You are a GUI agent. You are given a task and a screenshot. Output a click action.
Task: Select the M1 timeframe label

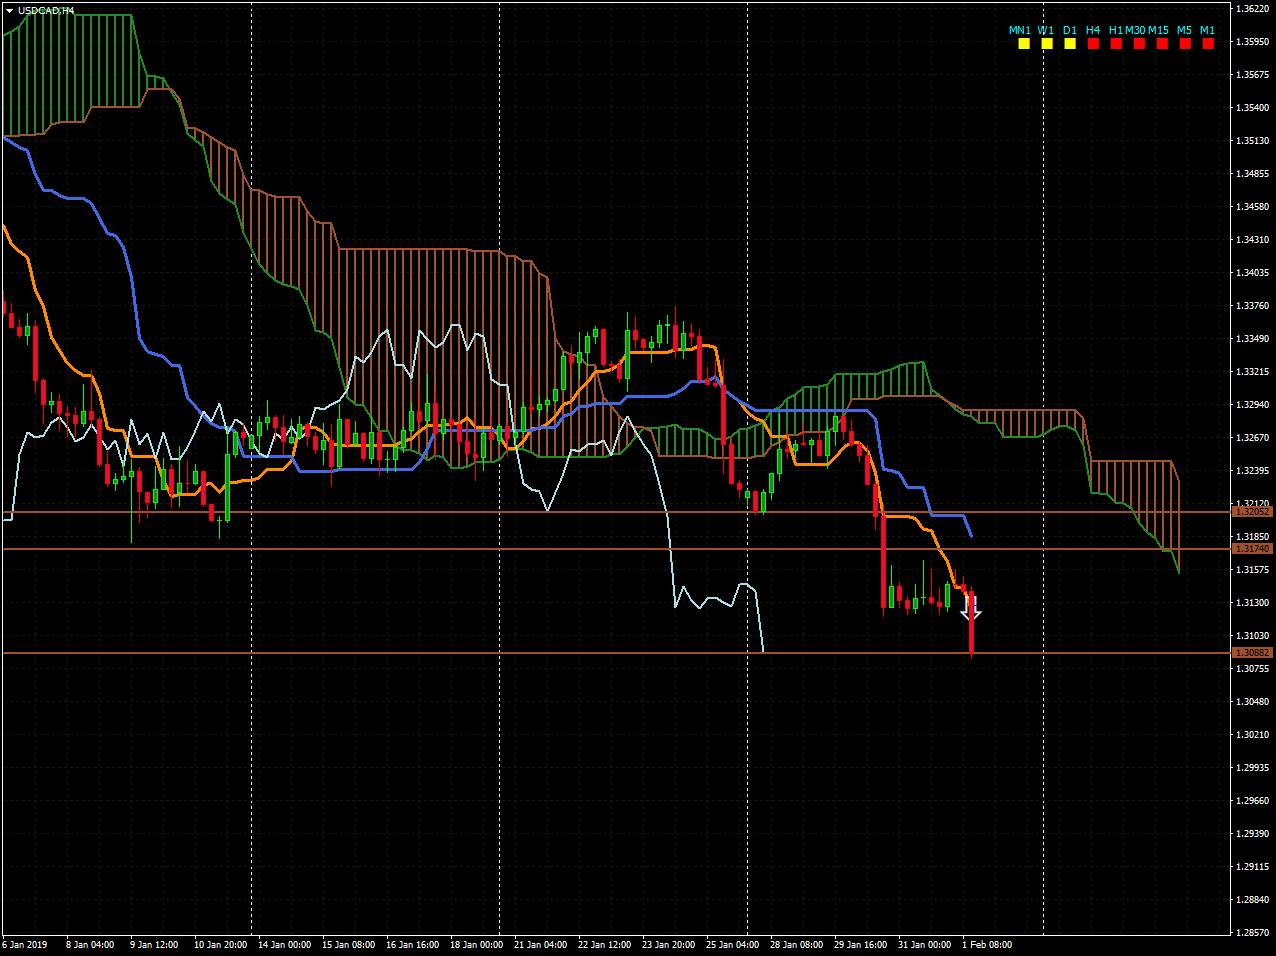[x=1207, y=30]
